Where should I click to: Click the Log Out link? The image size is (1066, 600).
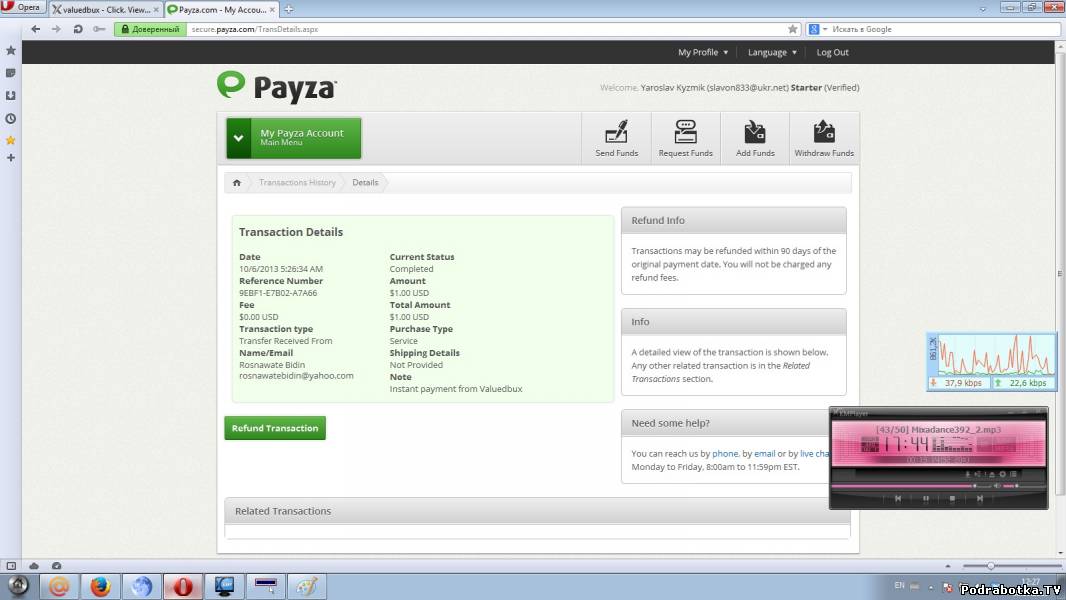[832, 52]
